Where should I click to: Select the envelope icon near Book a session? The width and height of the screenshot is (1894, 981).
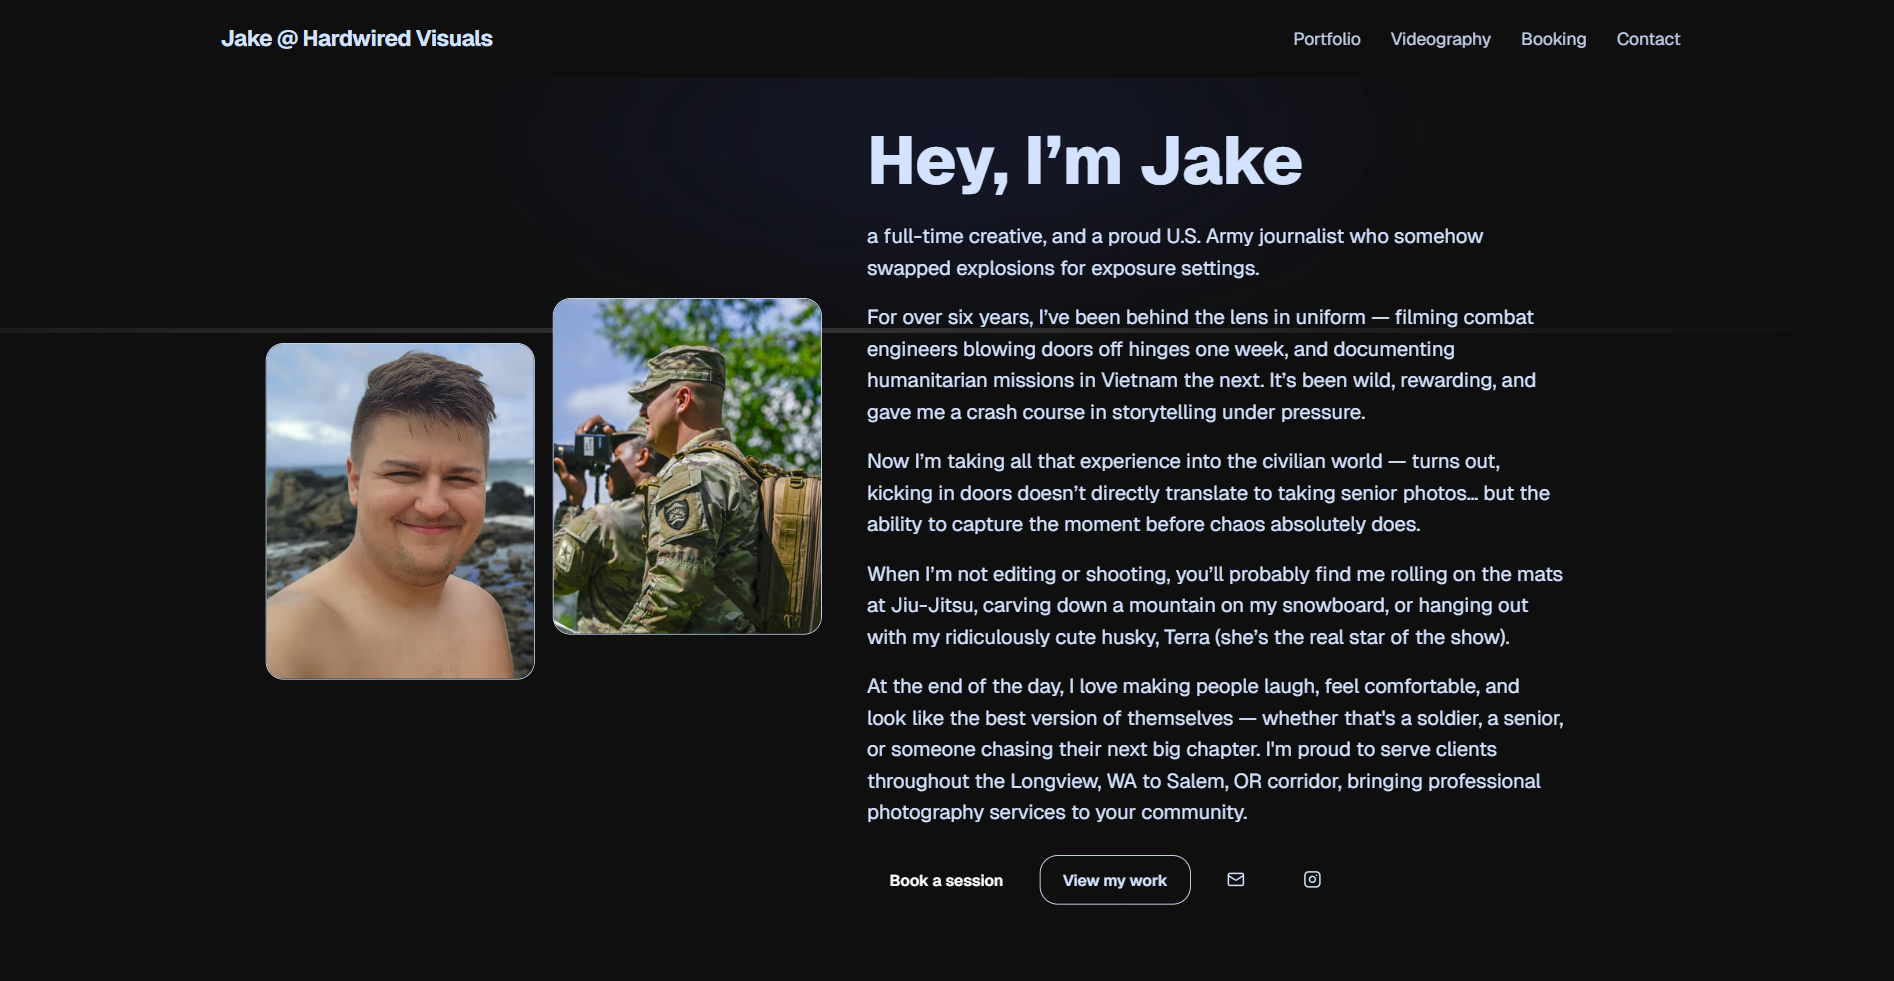(1235, 880)
